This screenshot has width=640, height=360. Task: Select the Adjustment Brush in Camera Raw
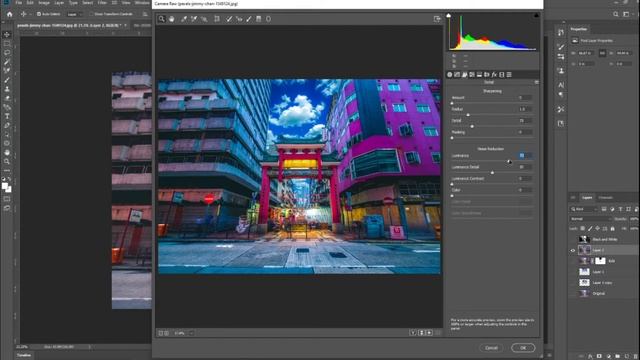[249, 19]
